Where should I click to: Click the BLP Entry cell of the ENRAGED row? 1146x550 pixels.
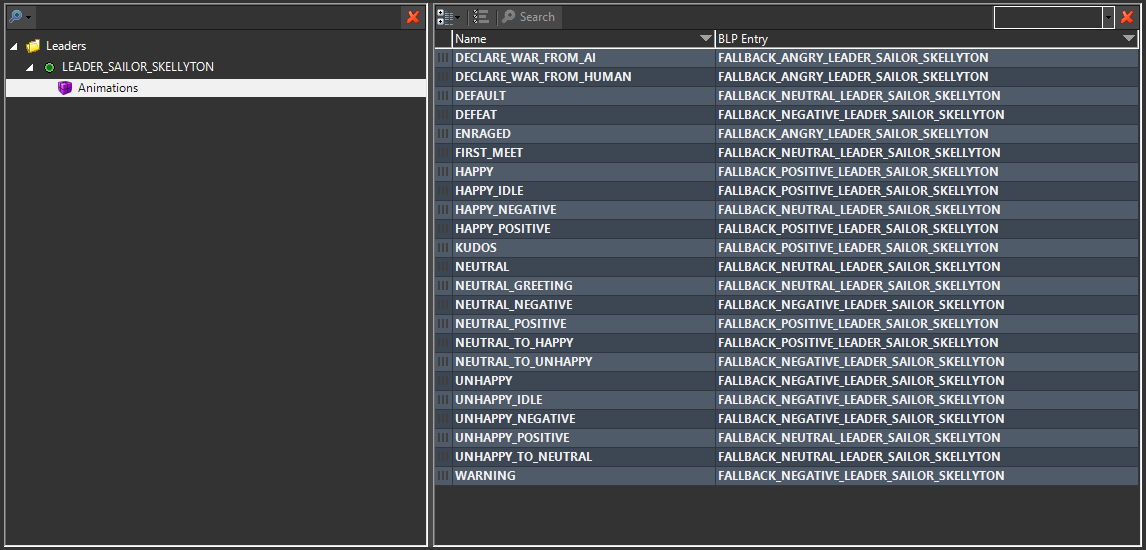(927, 134)
